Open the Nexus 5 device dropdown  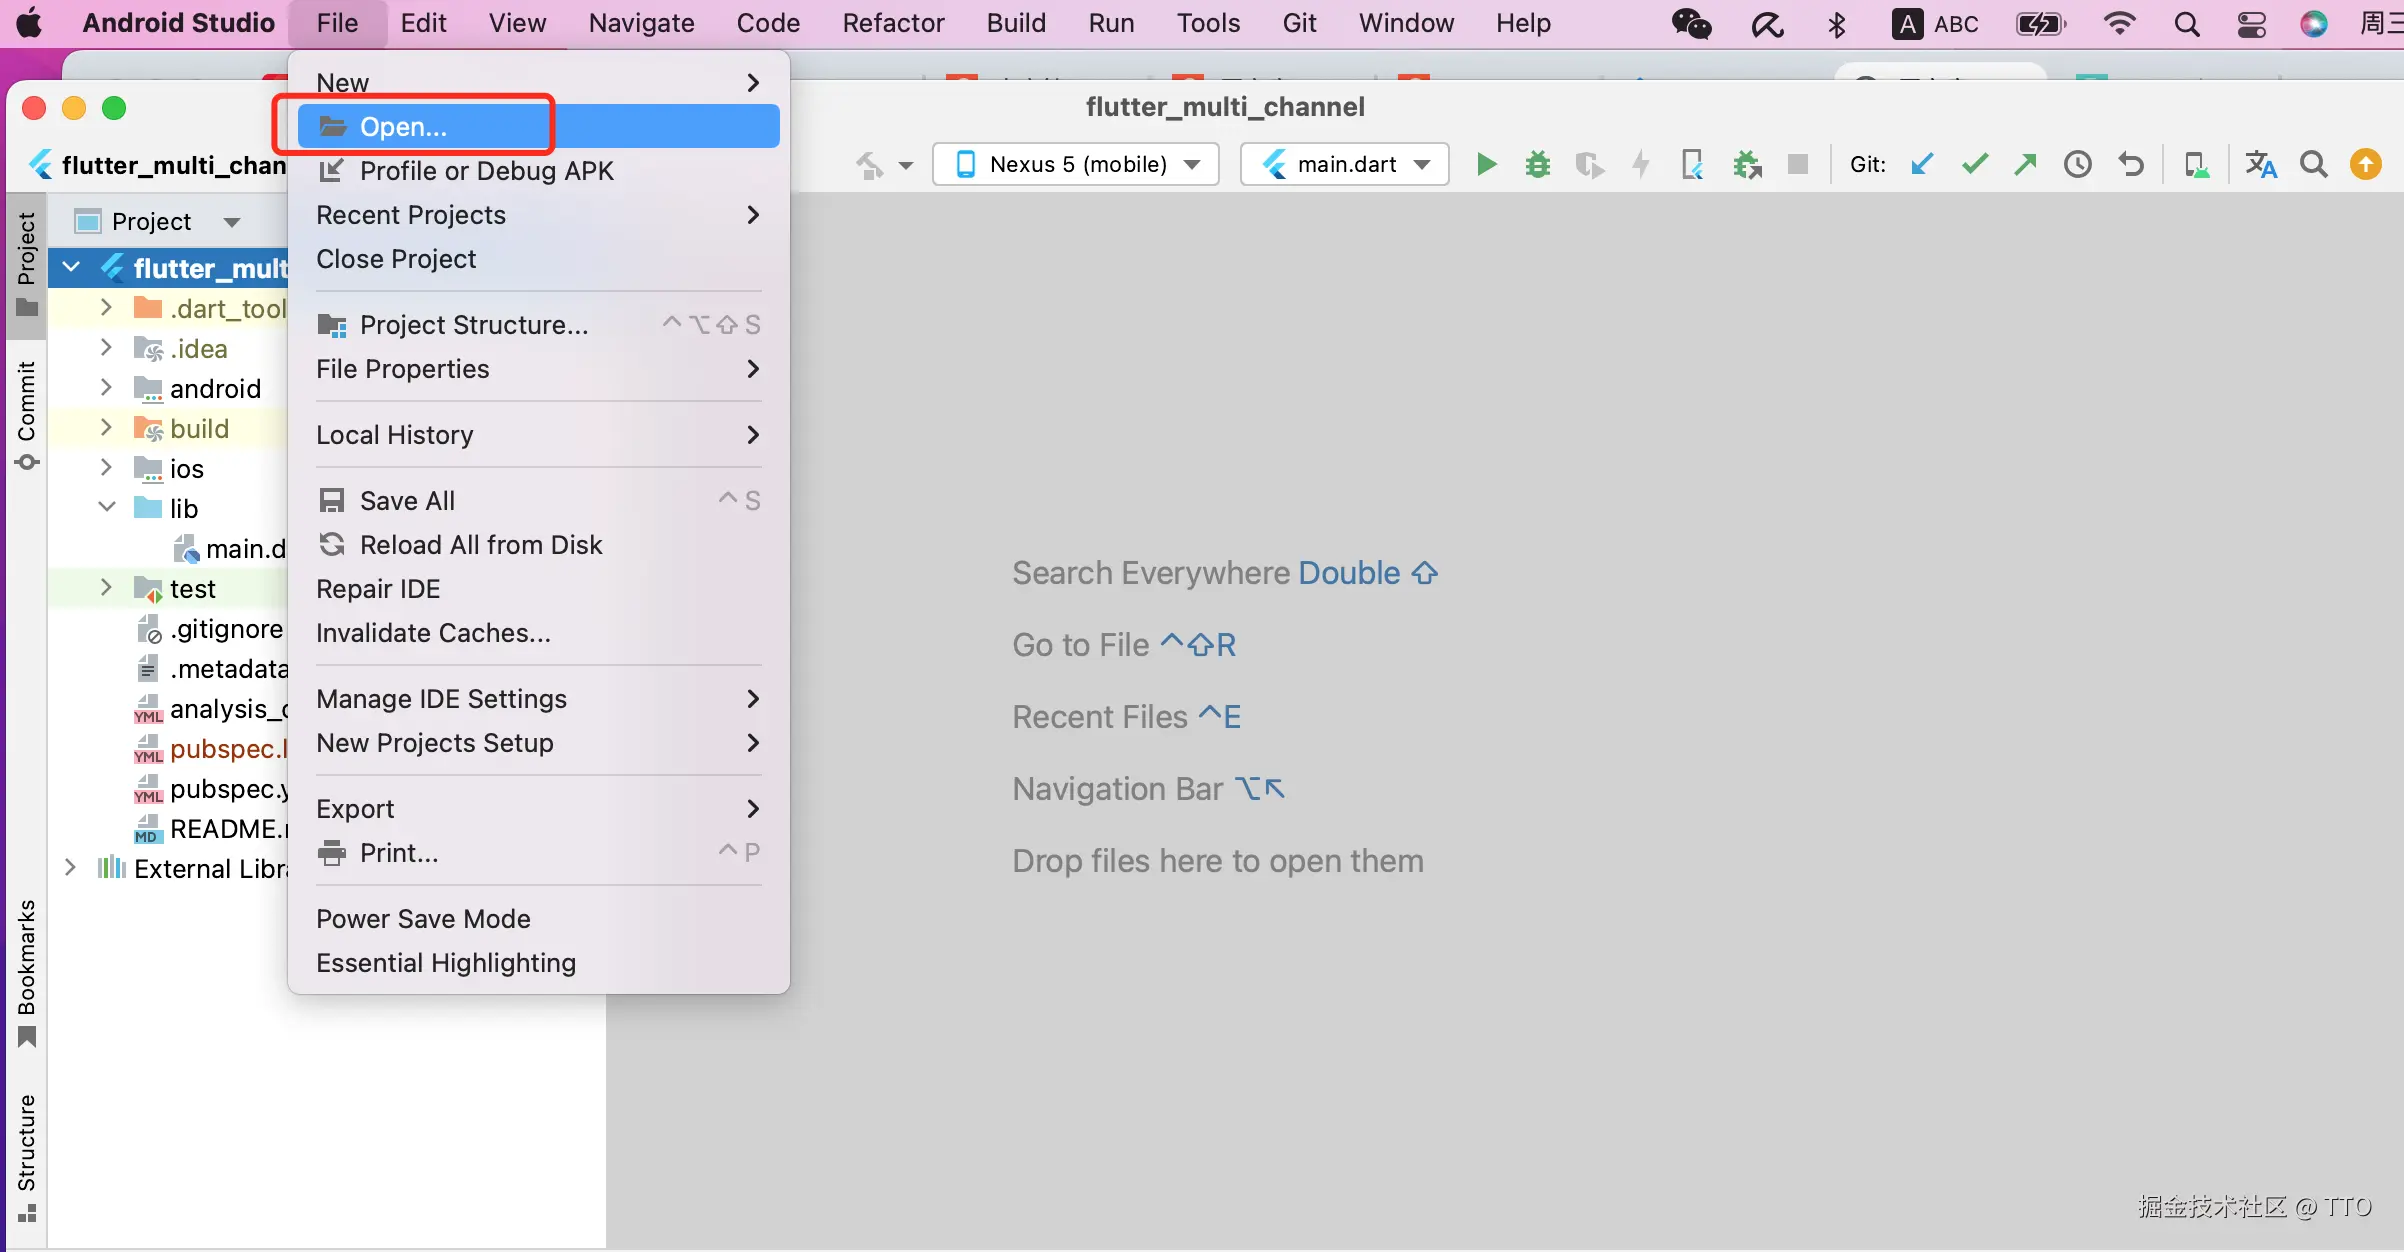pos(1075,164)
